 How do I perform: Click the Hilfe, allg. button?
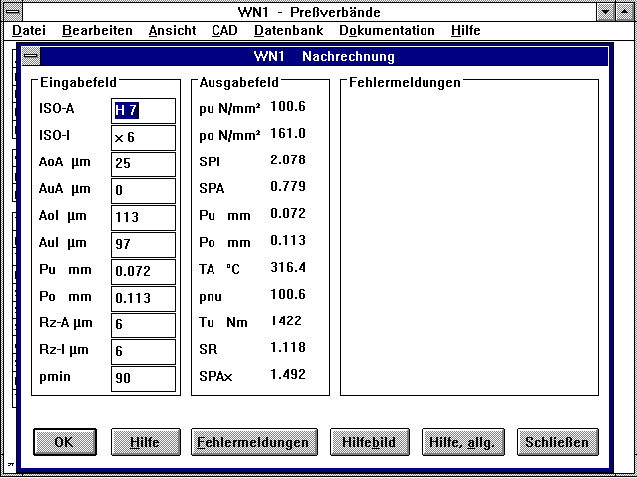(x=461, y=441)
